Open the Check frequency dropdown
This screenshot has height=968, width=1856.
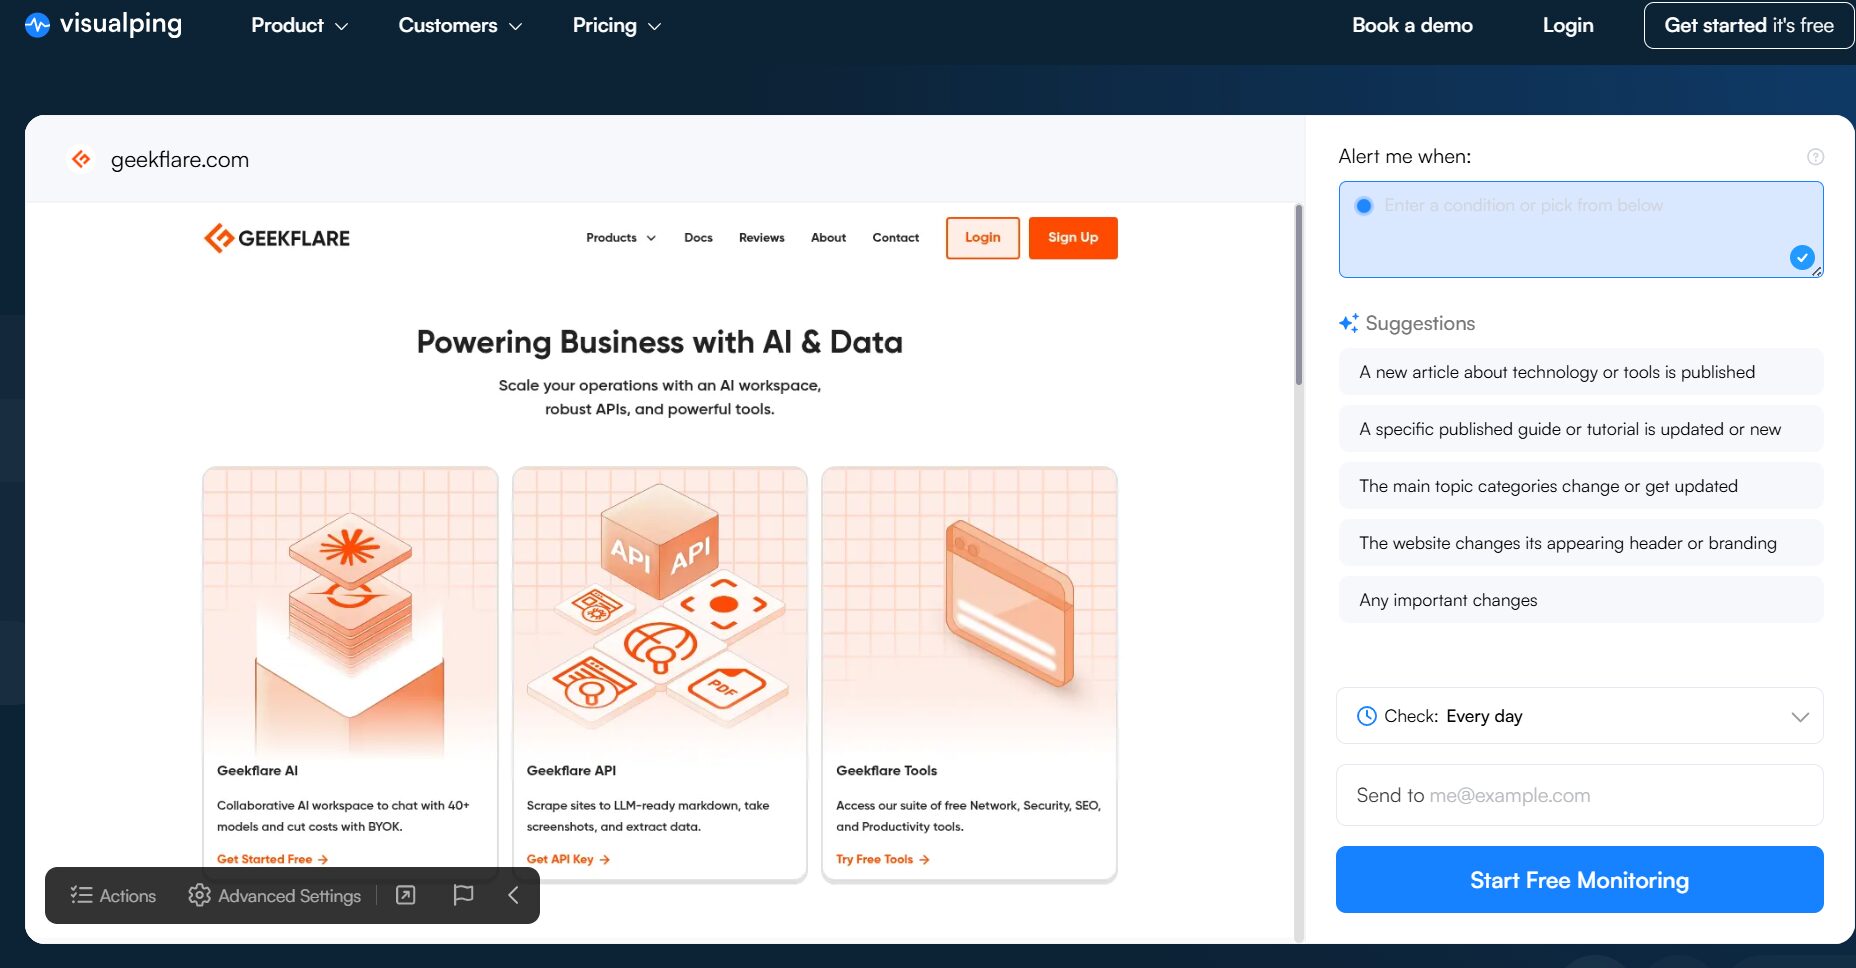[x=1580, y=716]
